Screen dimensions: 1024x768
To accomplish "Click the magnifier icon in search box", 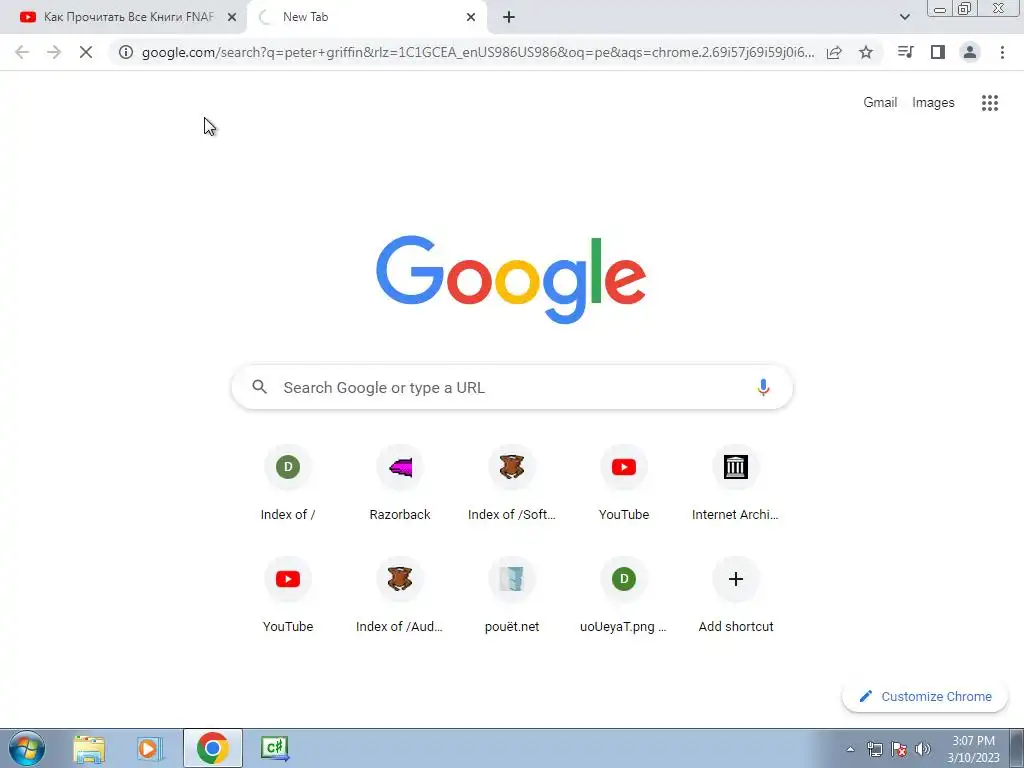I will (x=259, y=387).
